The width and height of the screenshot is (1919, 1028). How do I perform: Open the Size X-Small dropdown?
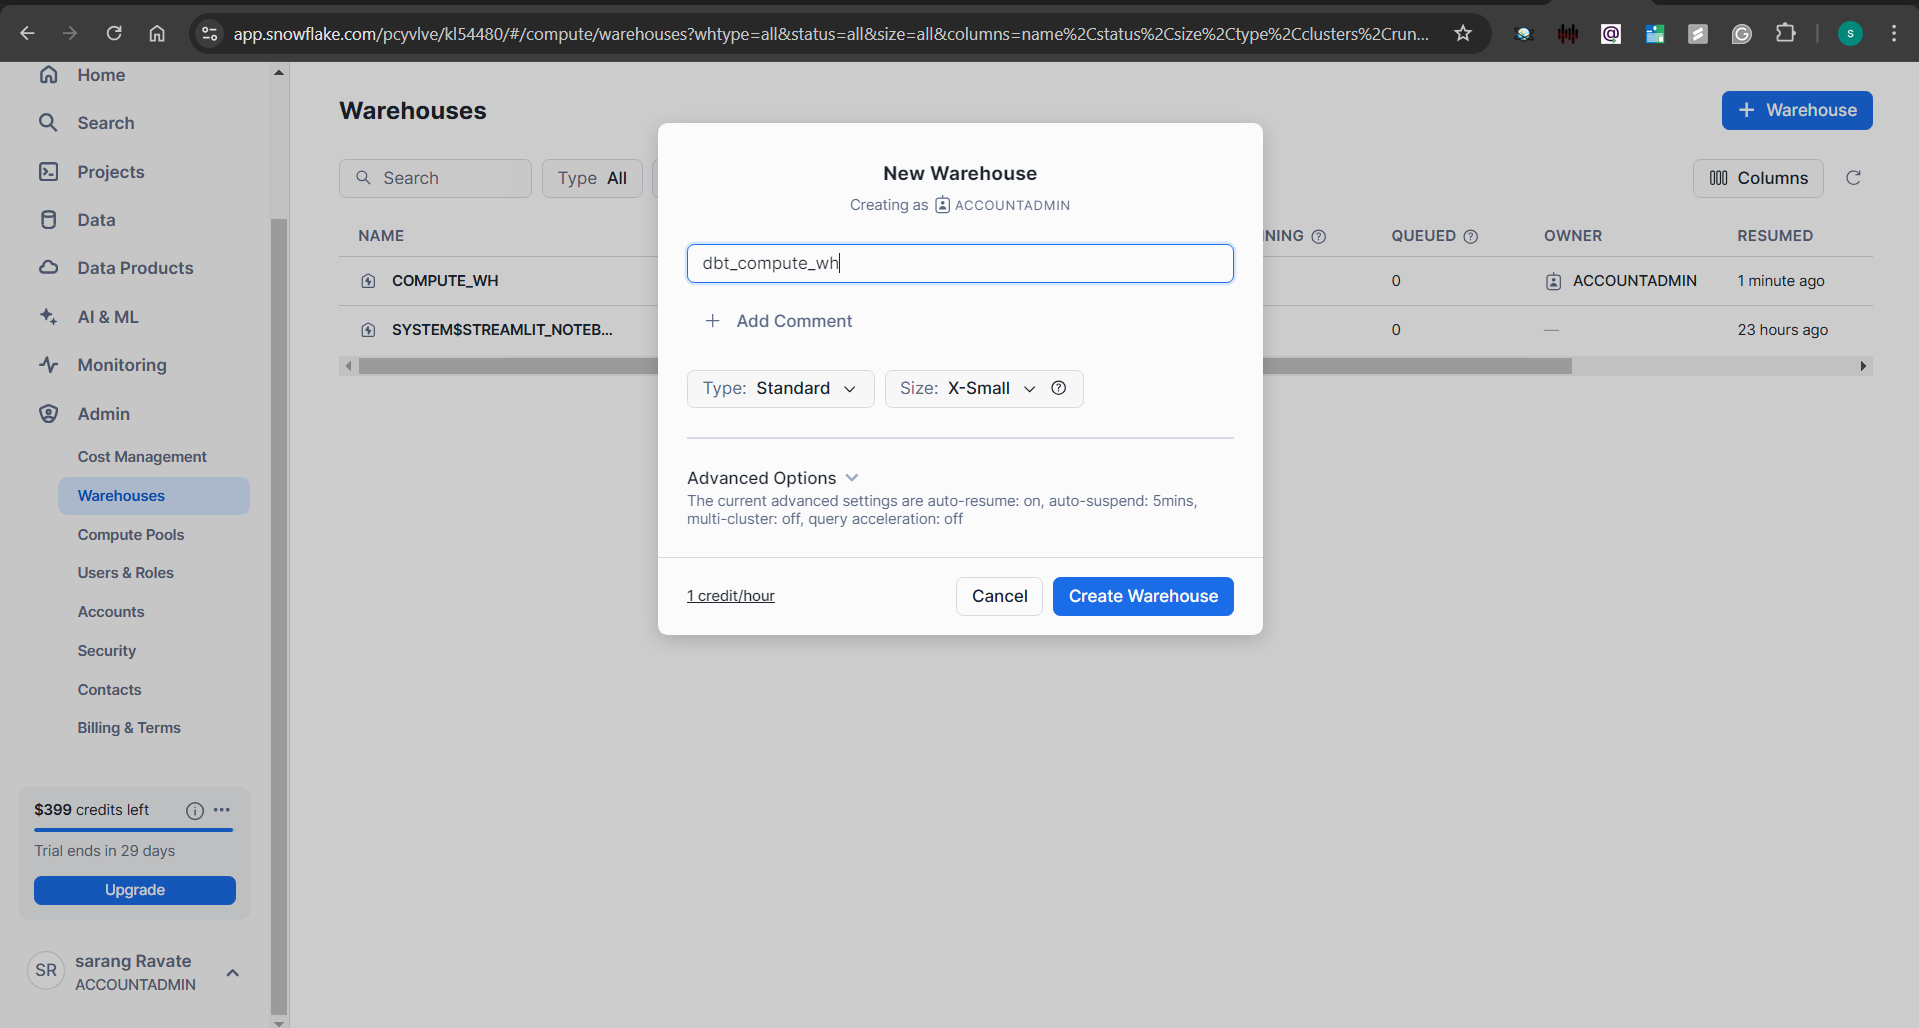pos(968,389)
